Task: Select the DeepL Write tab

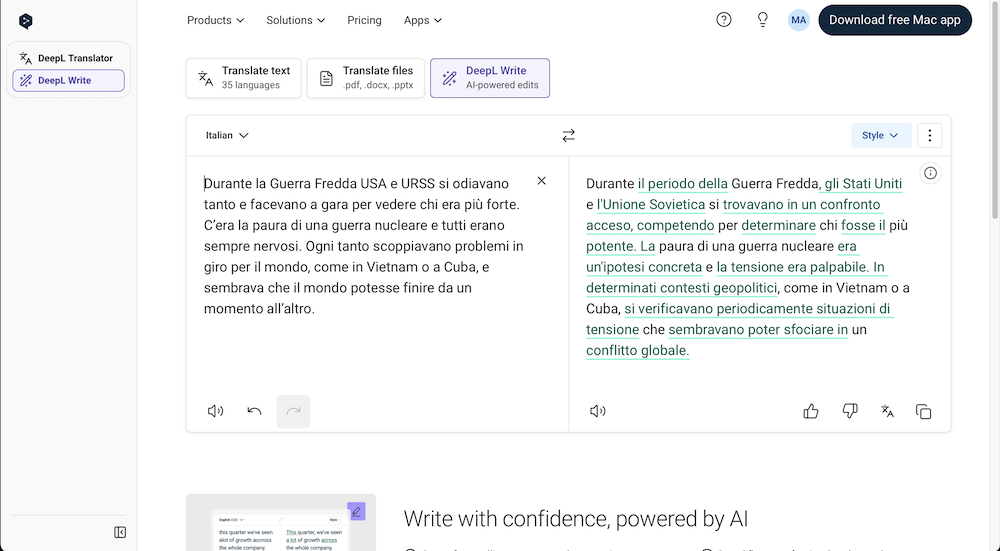Action: click(x=490, y=78)
